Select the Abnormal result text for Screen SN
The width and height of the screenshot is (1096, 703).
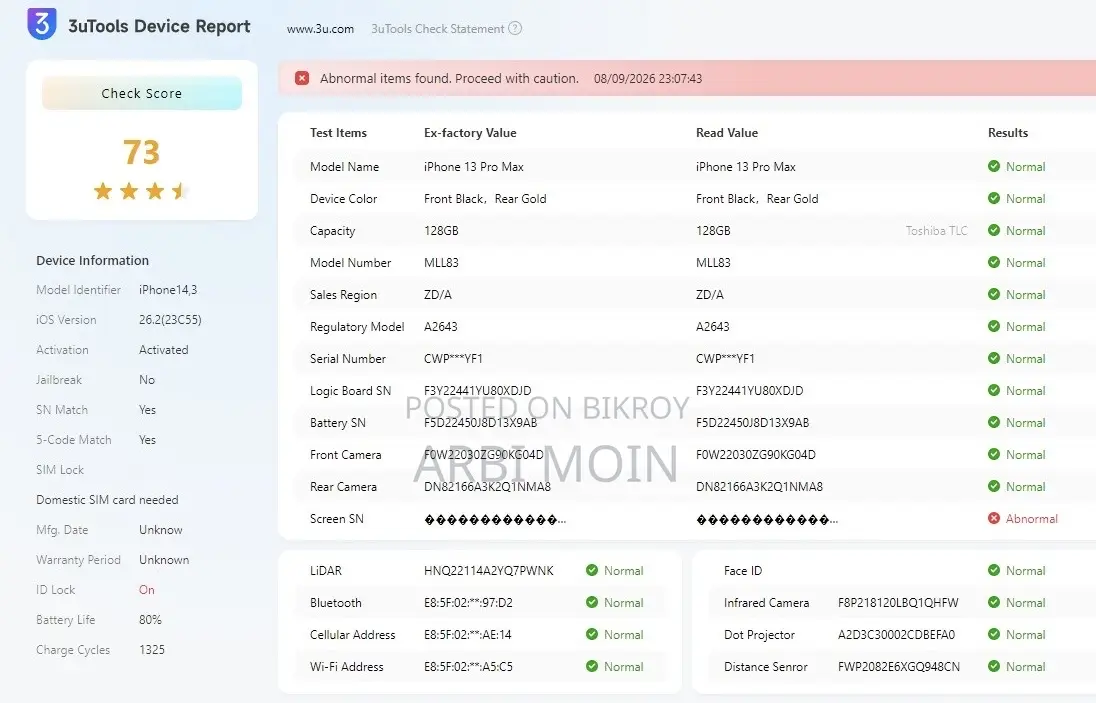pos(1032,519)
